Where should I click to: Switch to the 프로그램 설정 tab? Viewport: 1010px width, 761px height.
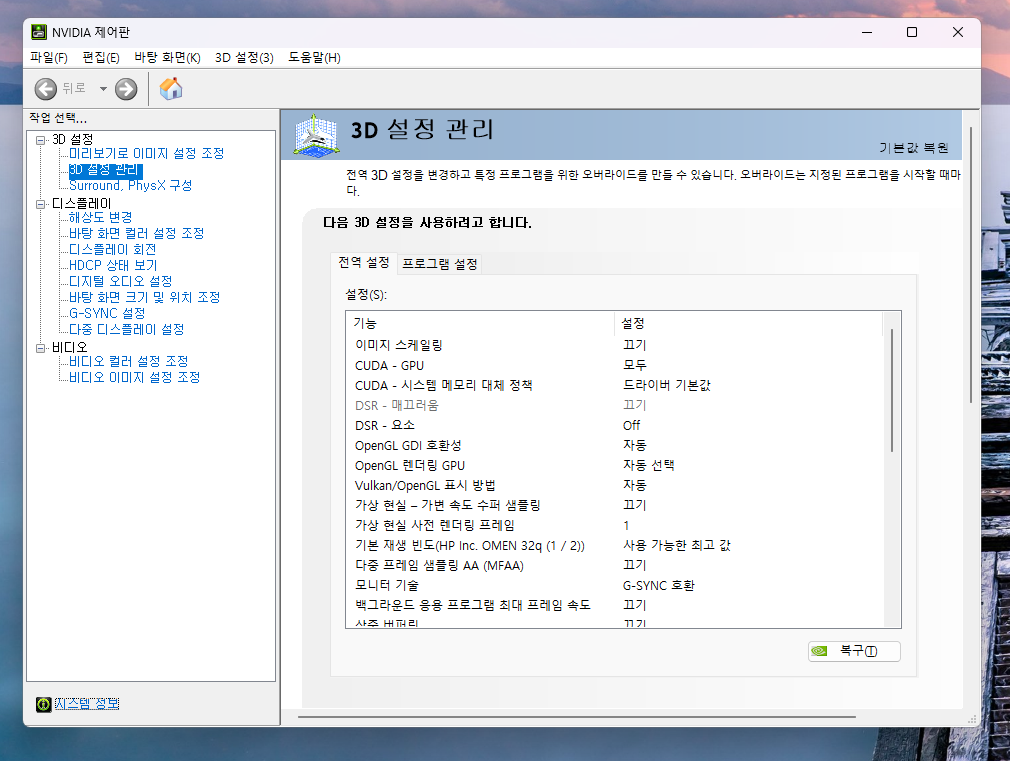pyautogui.click(x=440, y=264)
